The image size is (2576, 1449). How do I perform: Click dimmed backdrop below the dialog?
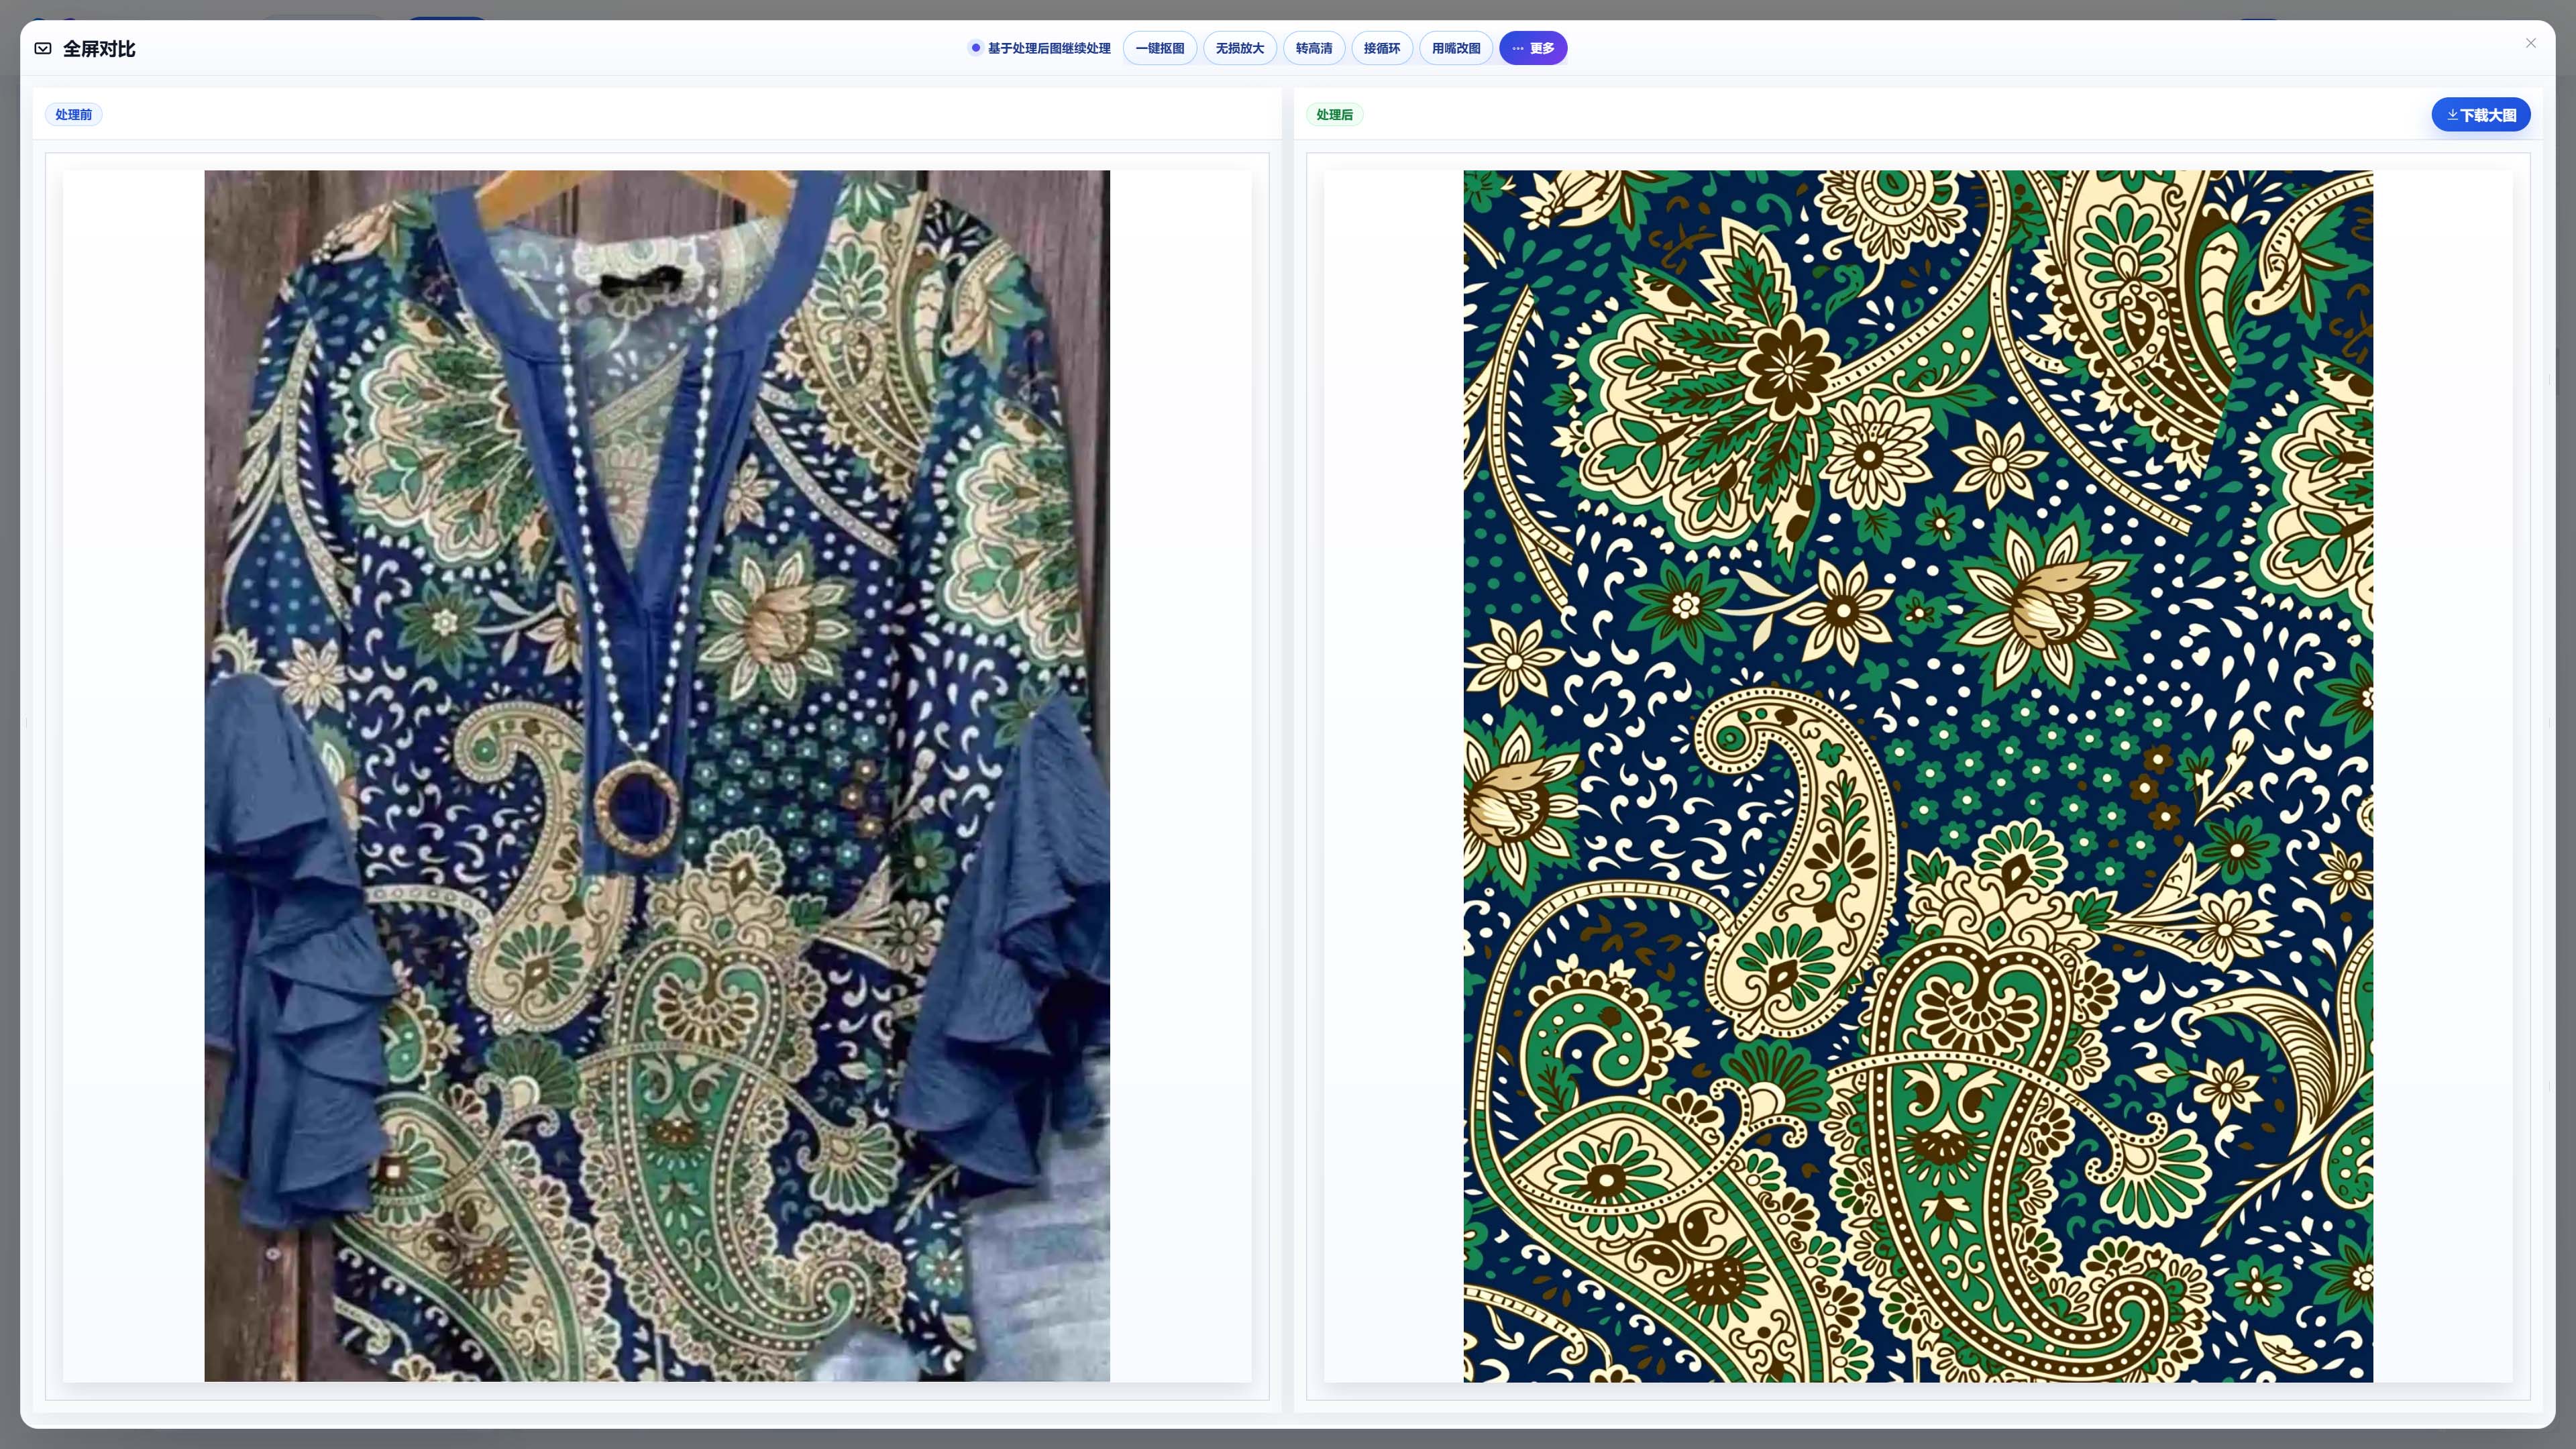[x=1288, y=1440]
